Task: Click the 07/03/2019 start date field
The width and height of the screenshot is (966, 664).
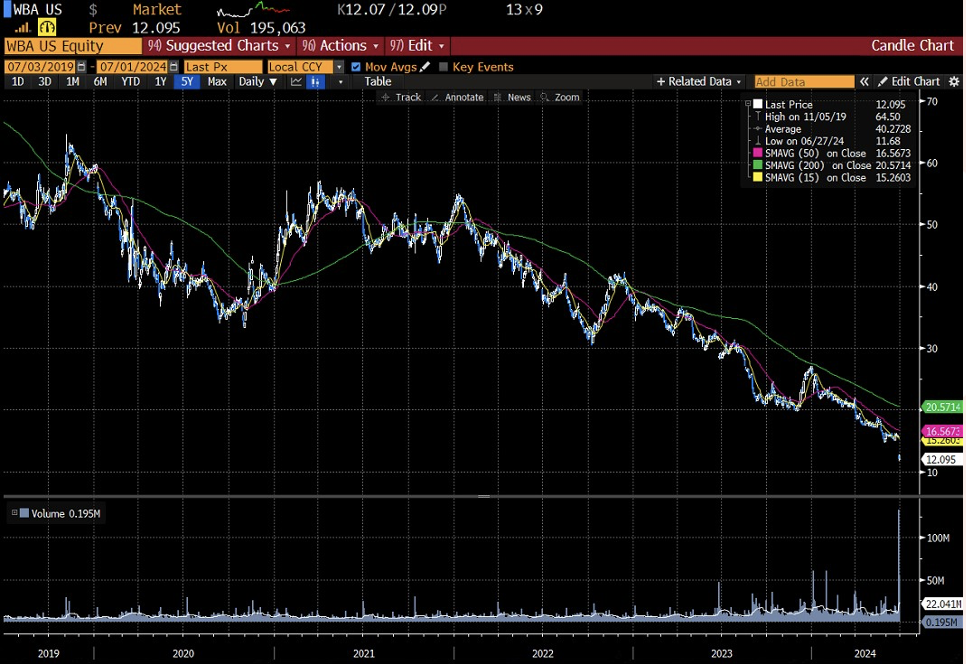Action: tap(40, 67)
